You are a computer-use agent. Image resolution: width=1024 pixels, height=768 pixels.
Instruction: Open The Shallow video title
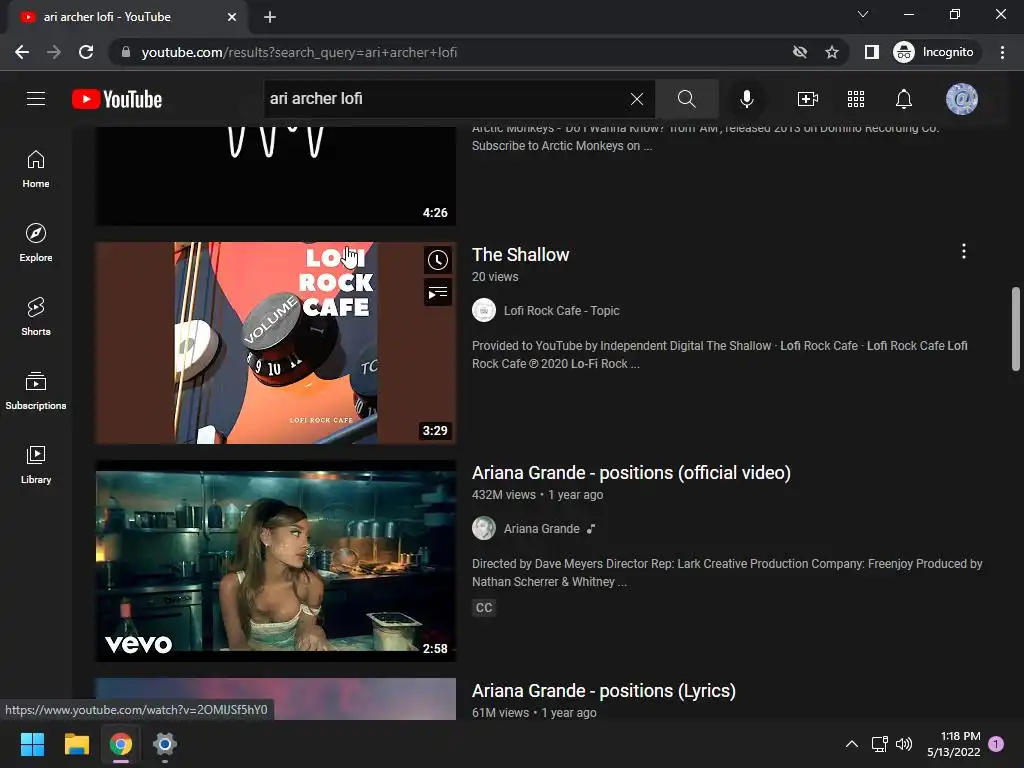pos(520,255)
